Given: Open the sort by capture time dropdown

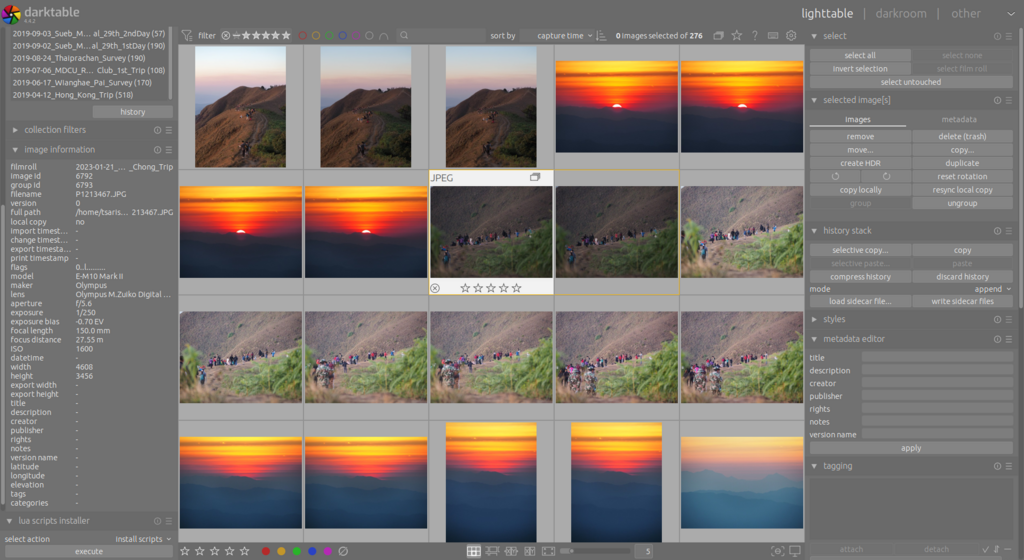Looking at the screenshot, I should [564, 36].
